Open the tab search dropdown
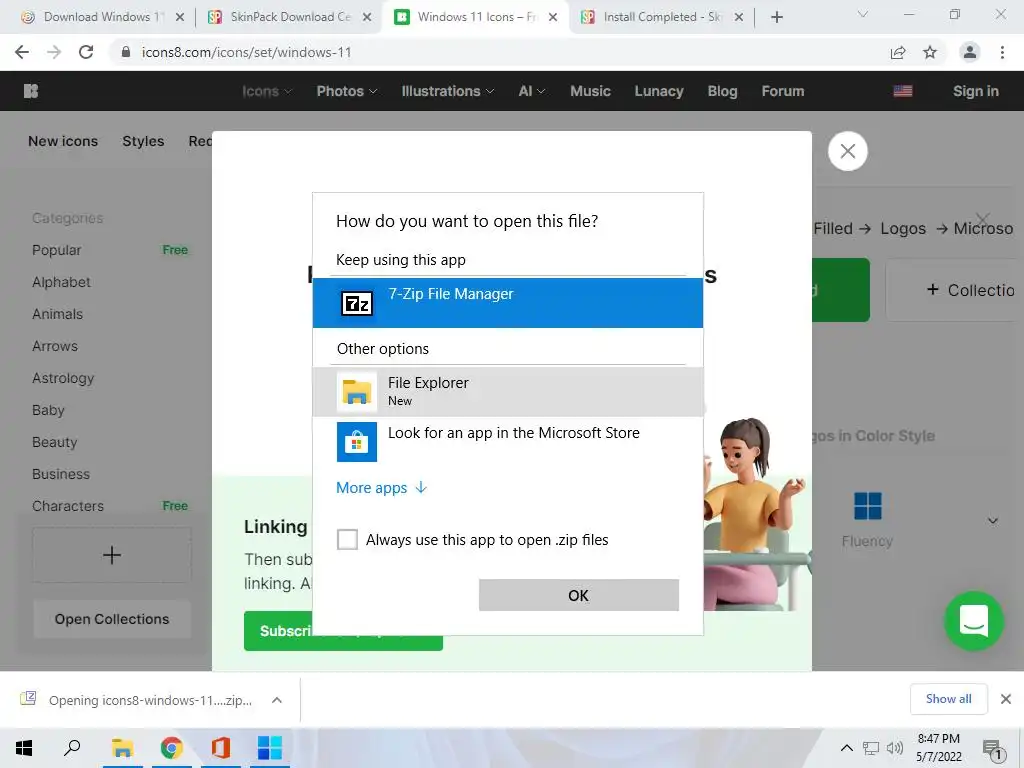The height and width of the screenshot is (768, 1024). click(x=862, y=14)
